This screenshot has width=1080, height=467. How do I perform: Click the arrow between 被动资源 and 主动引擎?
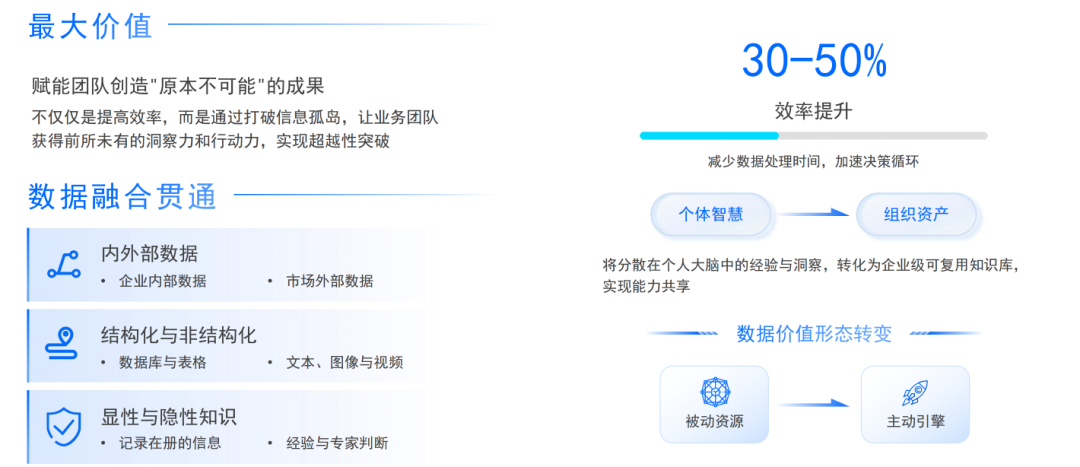pos(814,404)
